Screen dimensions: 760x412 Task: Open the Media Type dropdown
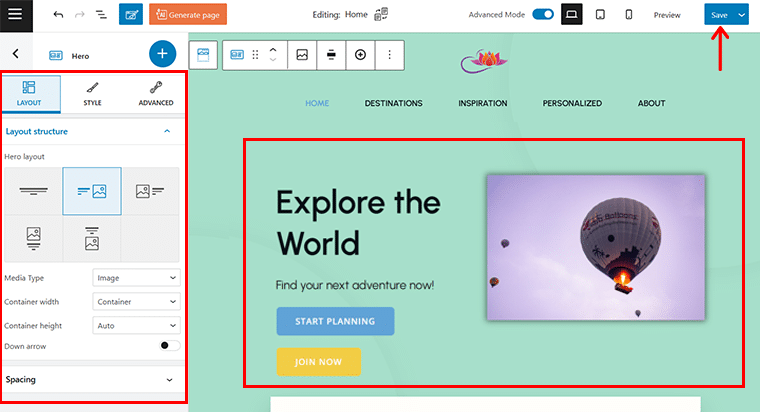point(136,278)
